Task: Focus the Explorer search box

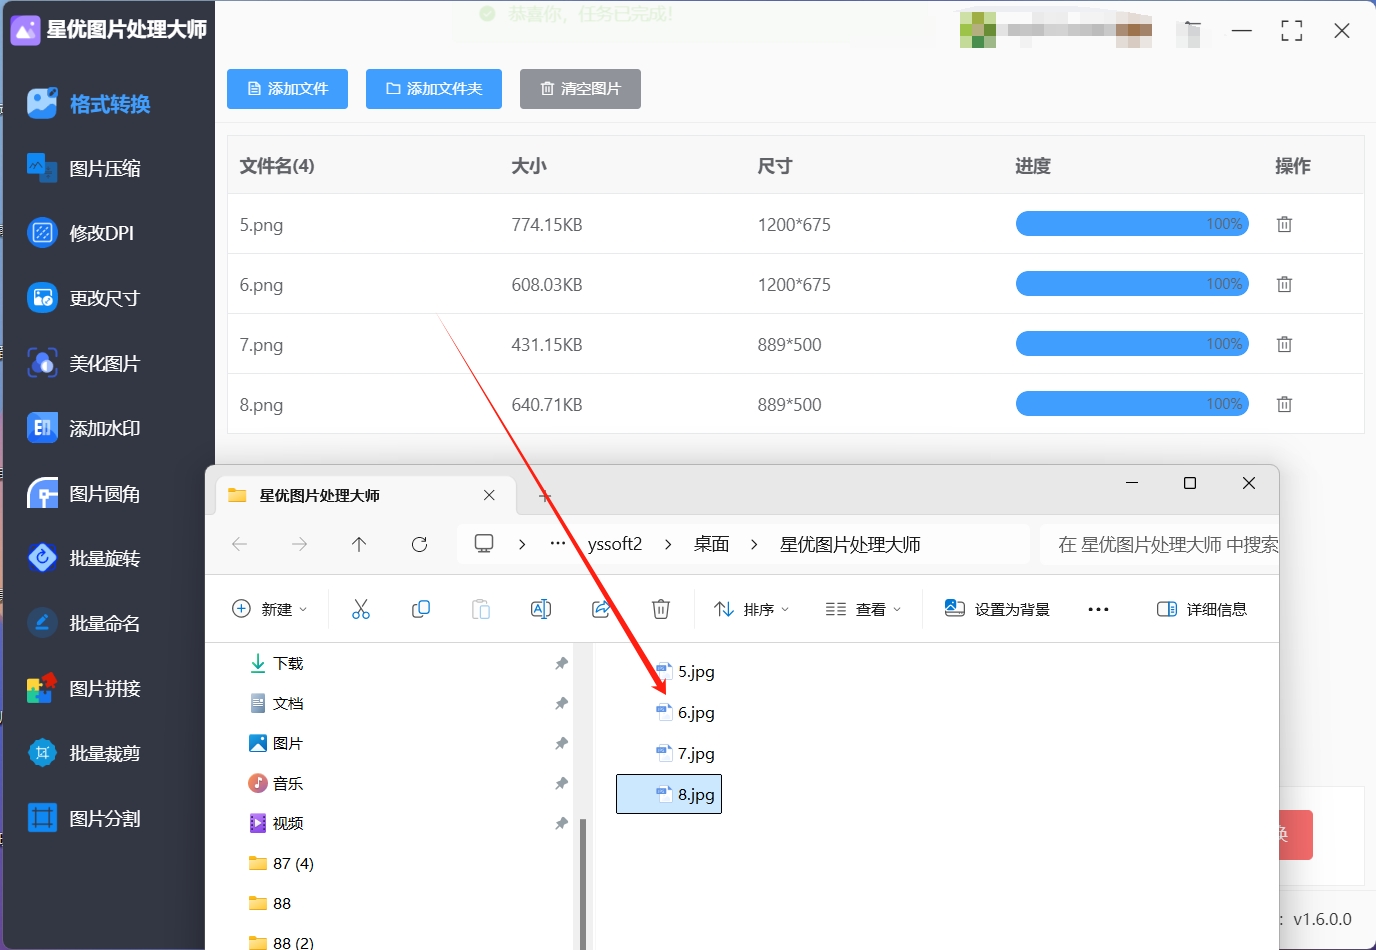Action: [x=1160, y=544]
